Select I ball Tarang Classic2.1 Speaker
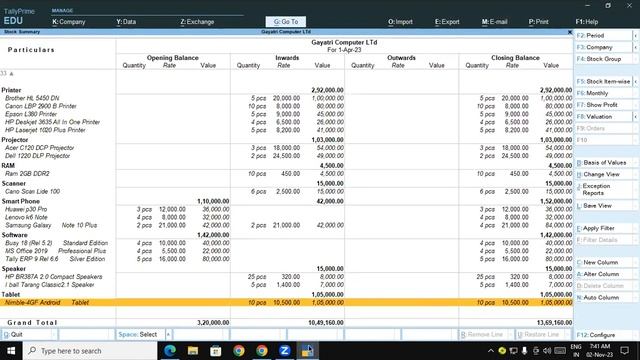The height and width of the screenshot is (360, 640). [x=50, y=285]
